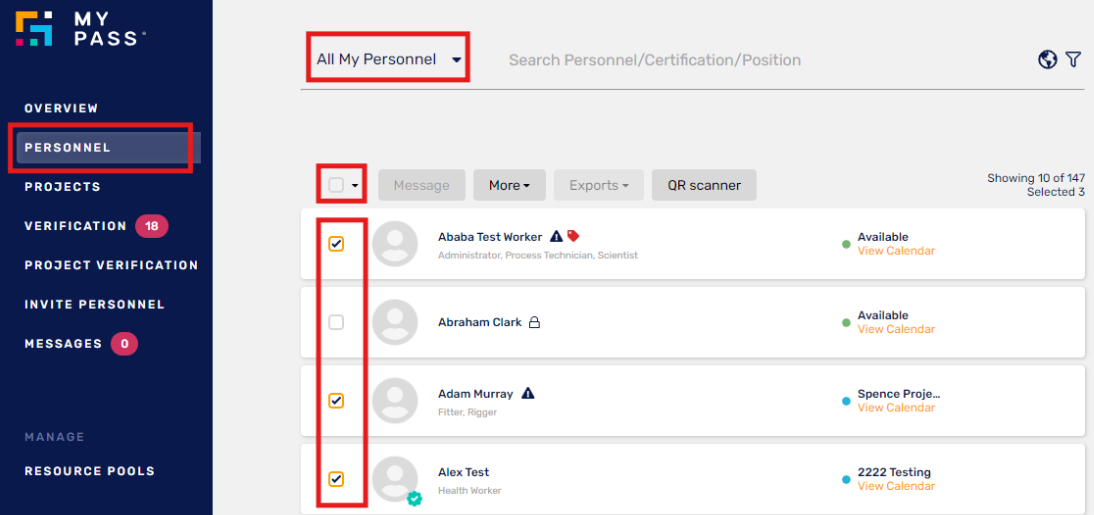Uncheck the Adam Murray checkbox
The width and height of the screenshot is (1094, 515).
click(x=336, y=401)
